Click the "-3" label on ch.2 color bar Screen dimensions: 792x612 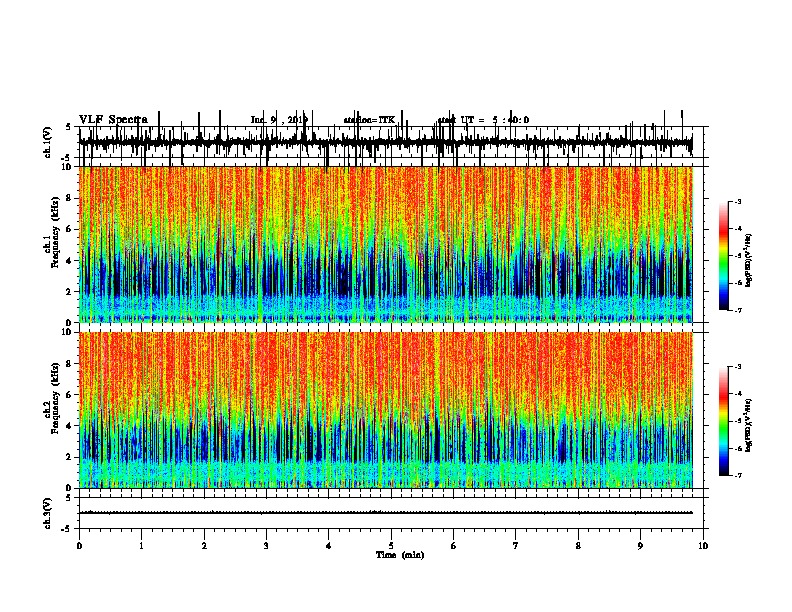click(738, 367)
